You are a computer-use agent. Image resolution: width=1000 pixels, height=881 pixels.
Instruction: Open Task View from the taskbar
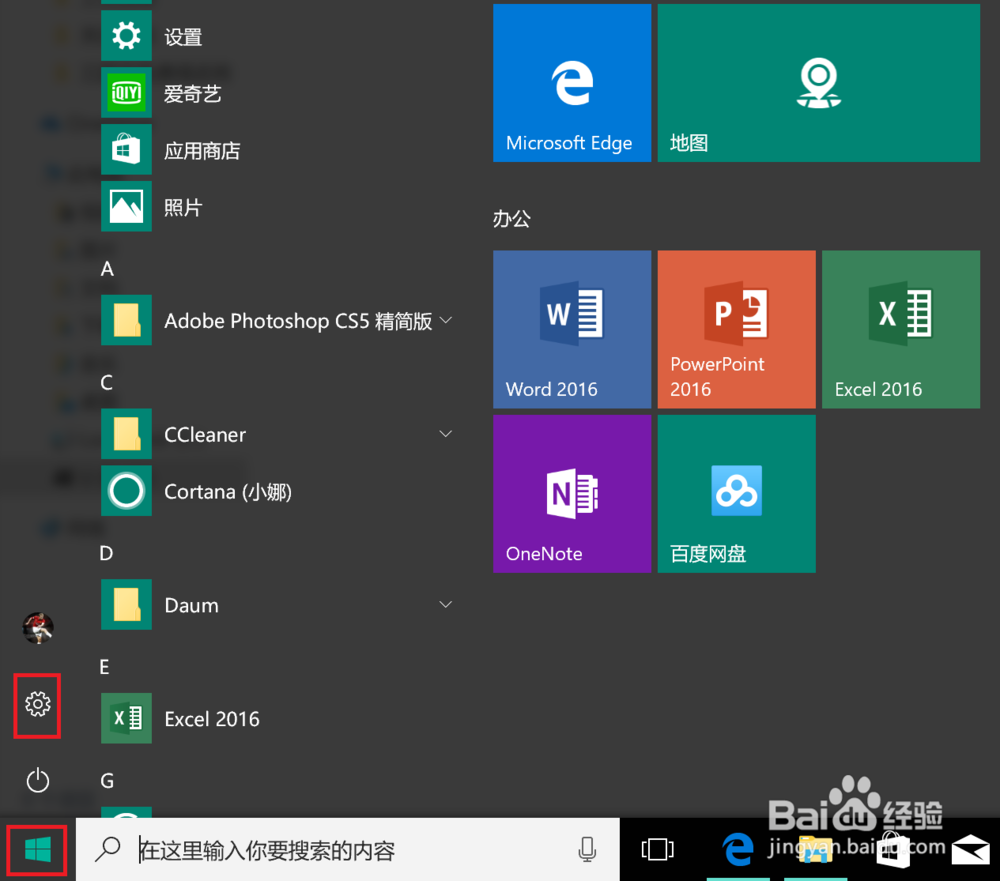pyautogui.click(x=657, y=849)
